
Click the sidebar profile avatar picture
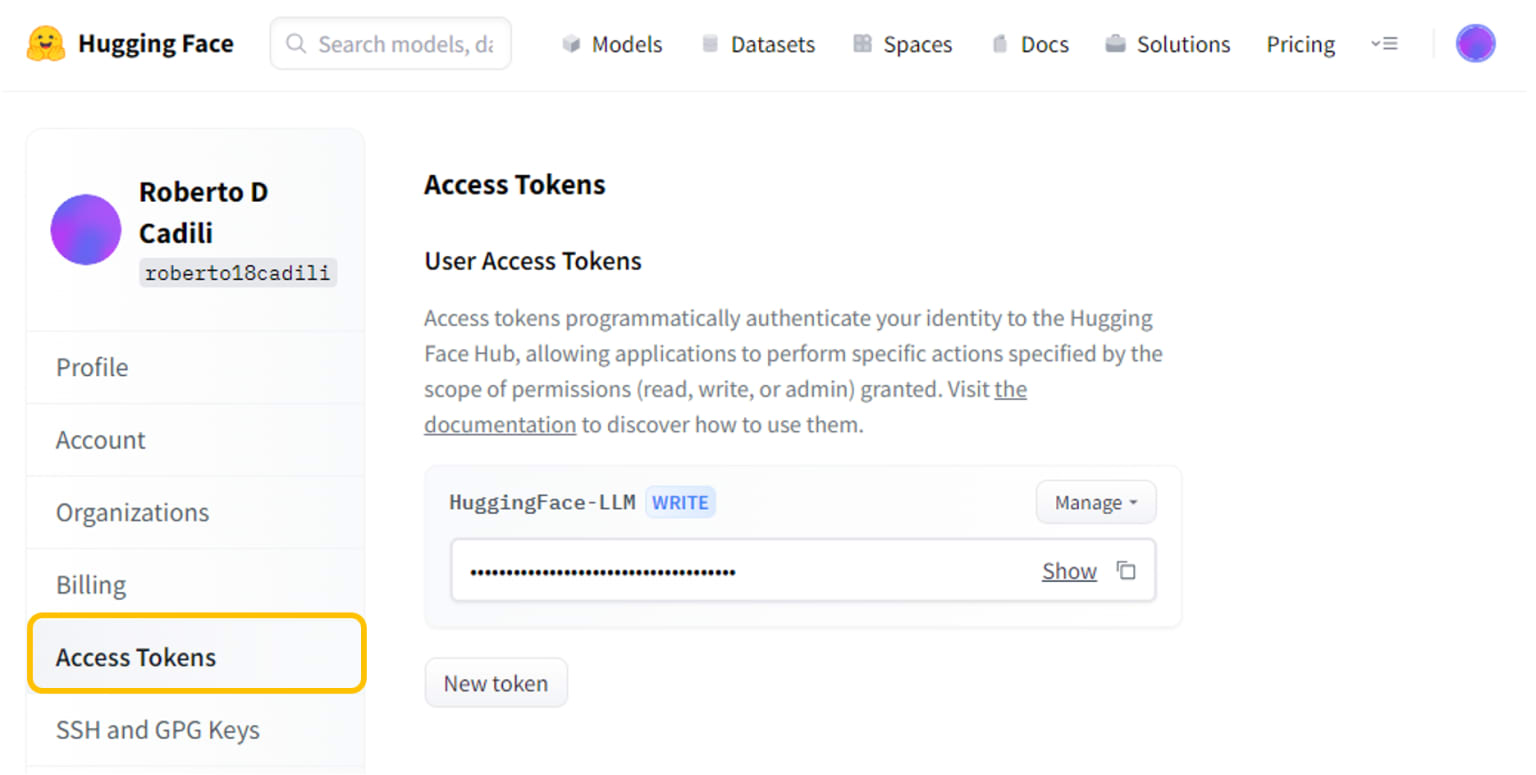pyautogui.click(x=86, y=229)
